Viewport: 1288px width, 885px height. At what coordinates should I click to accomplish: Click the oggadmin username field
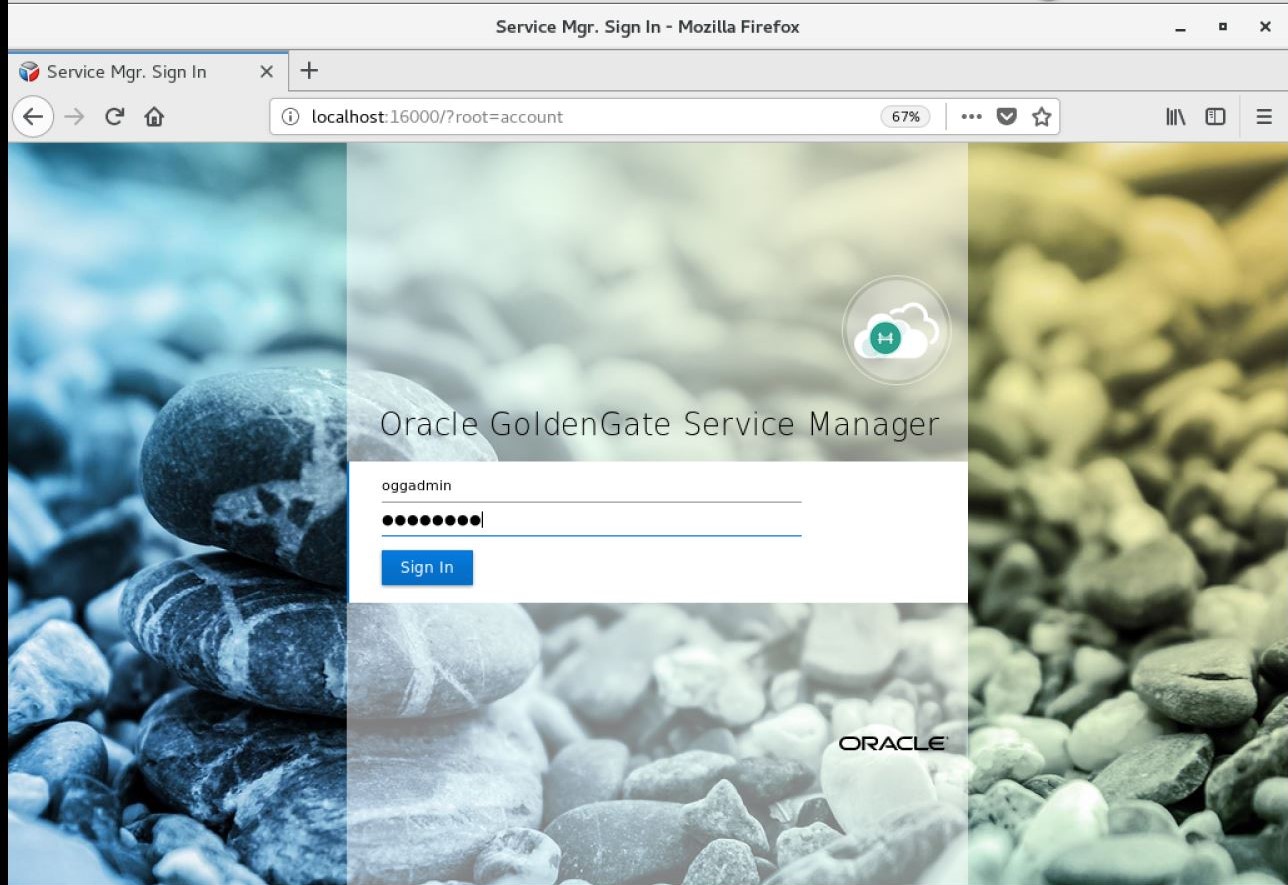pos(591,486)
